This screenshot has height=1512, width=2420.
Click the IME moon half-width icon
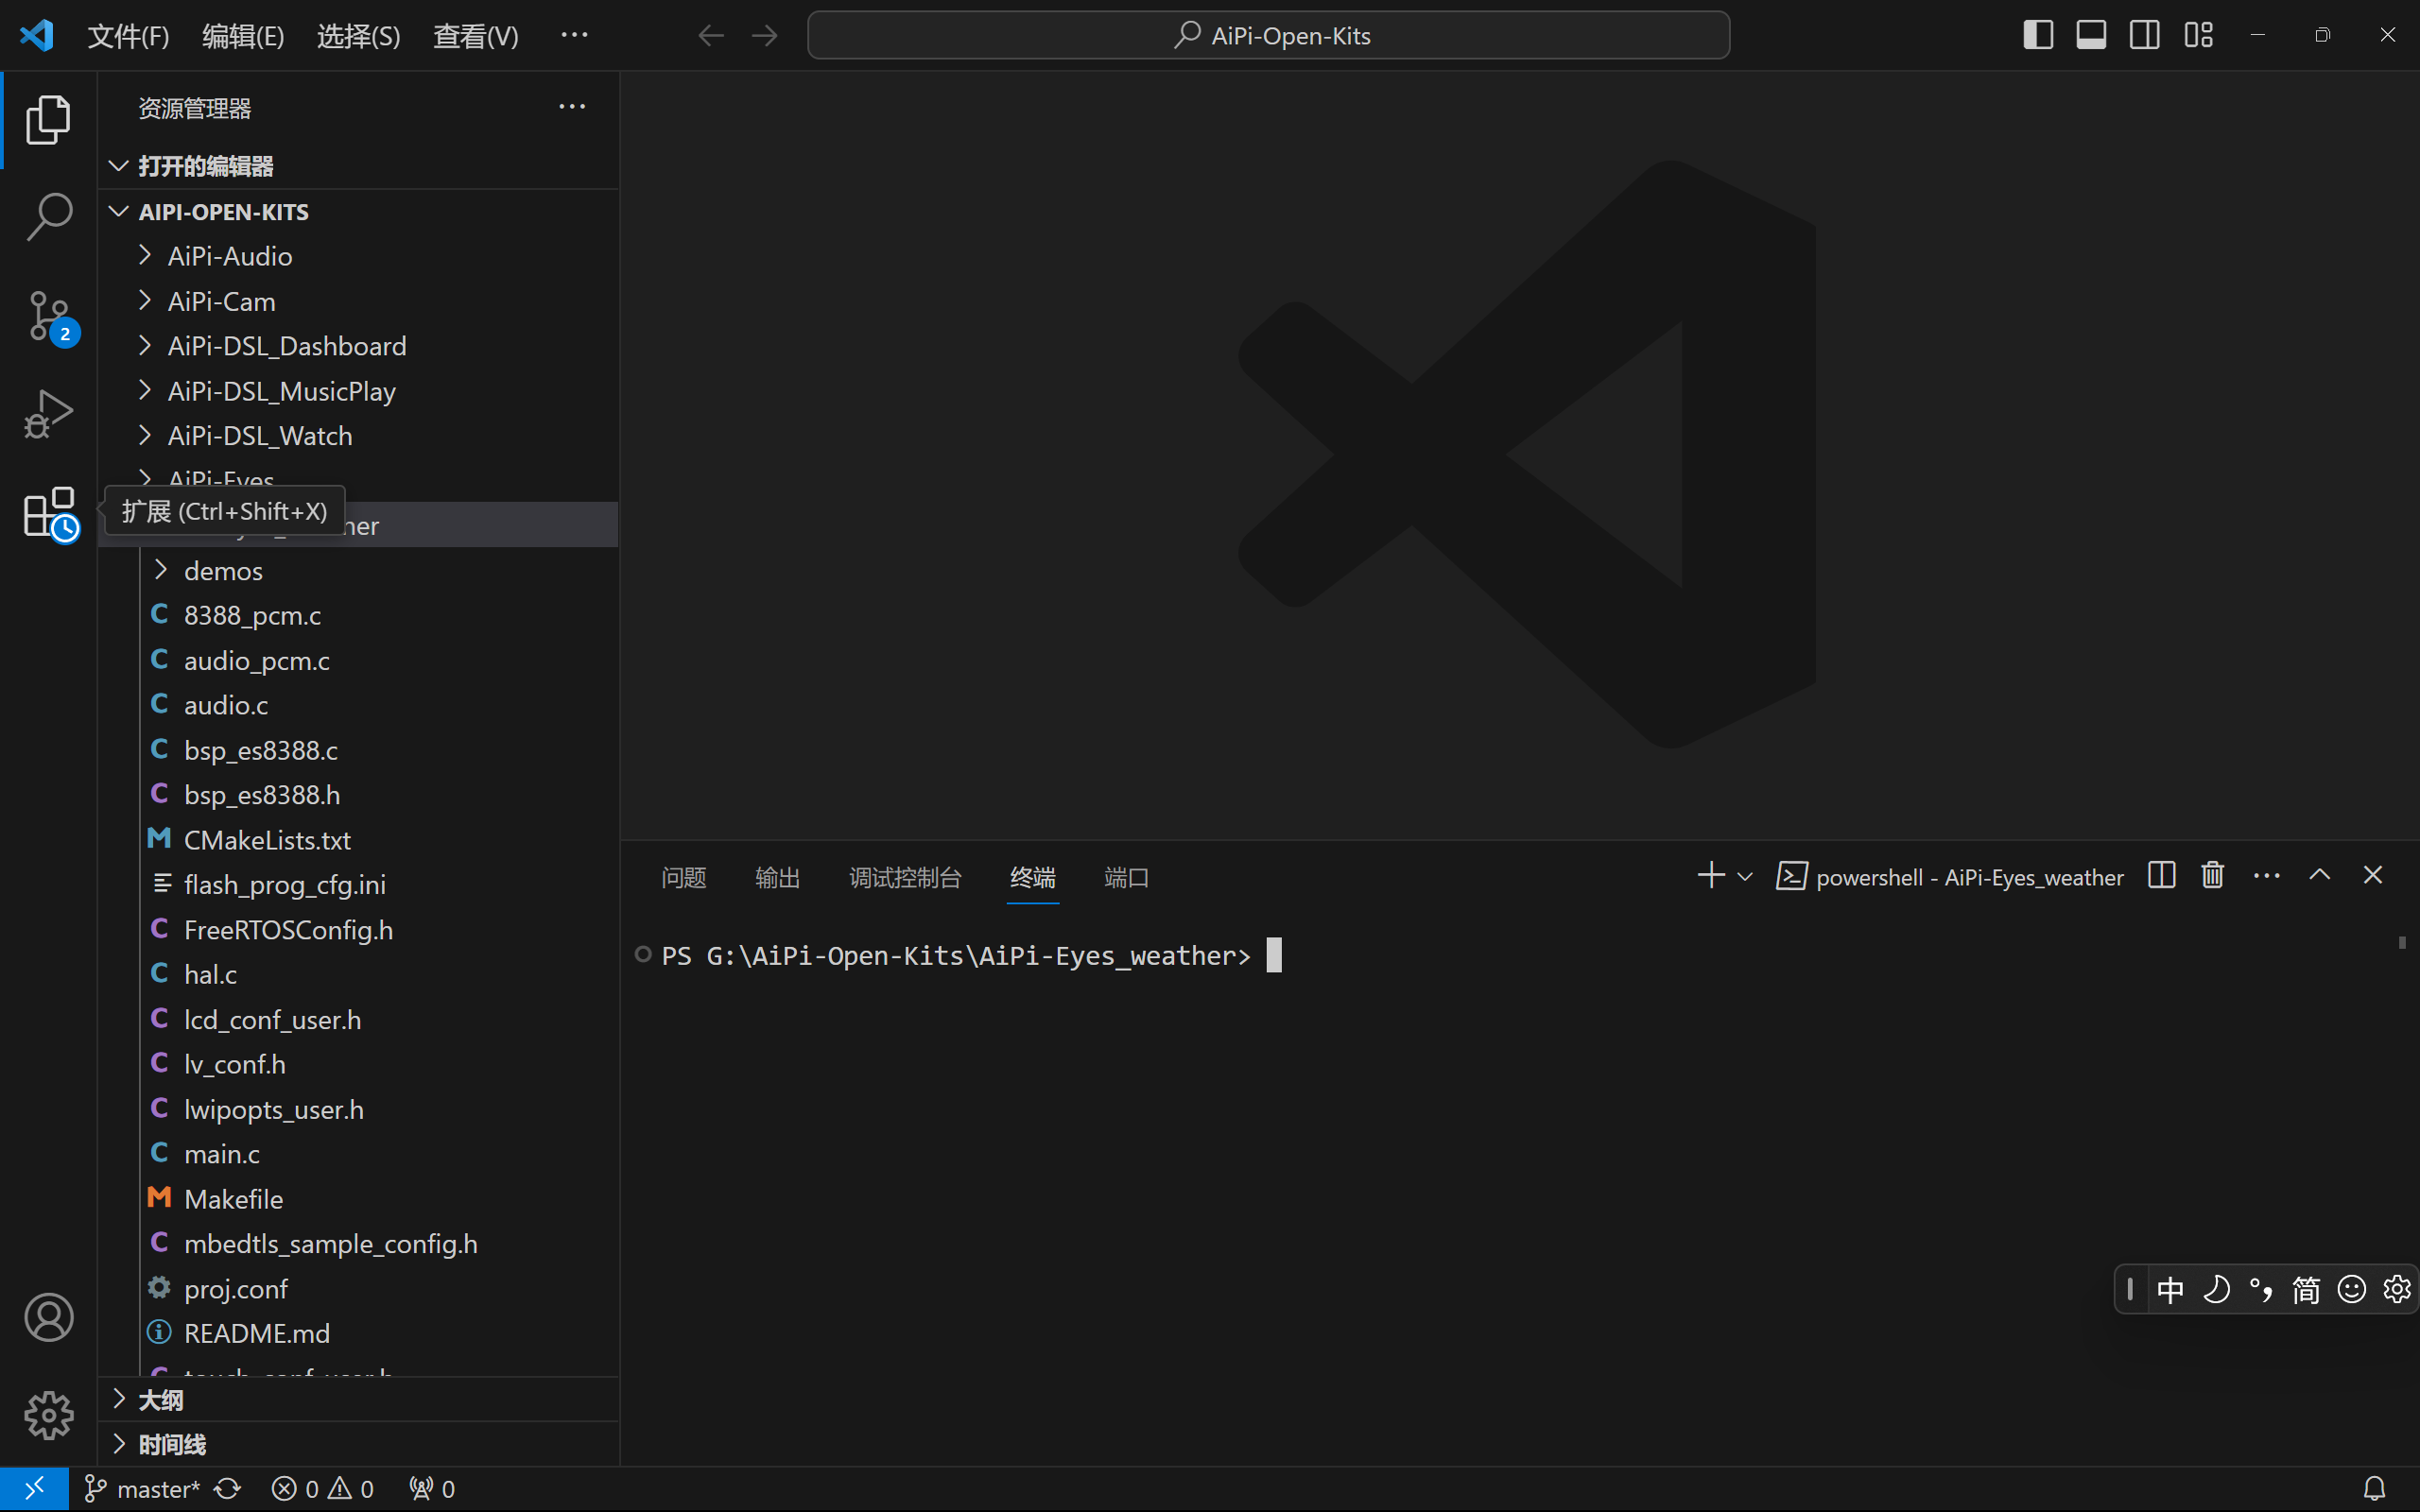2216,1290
